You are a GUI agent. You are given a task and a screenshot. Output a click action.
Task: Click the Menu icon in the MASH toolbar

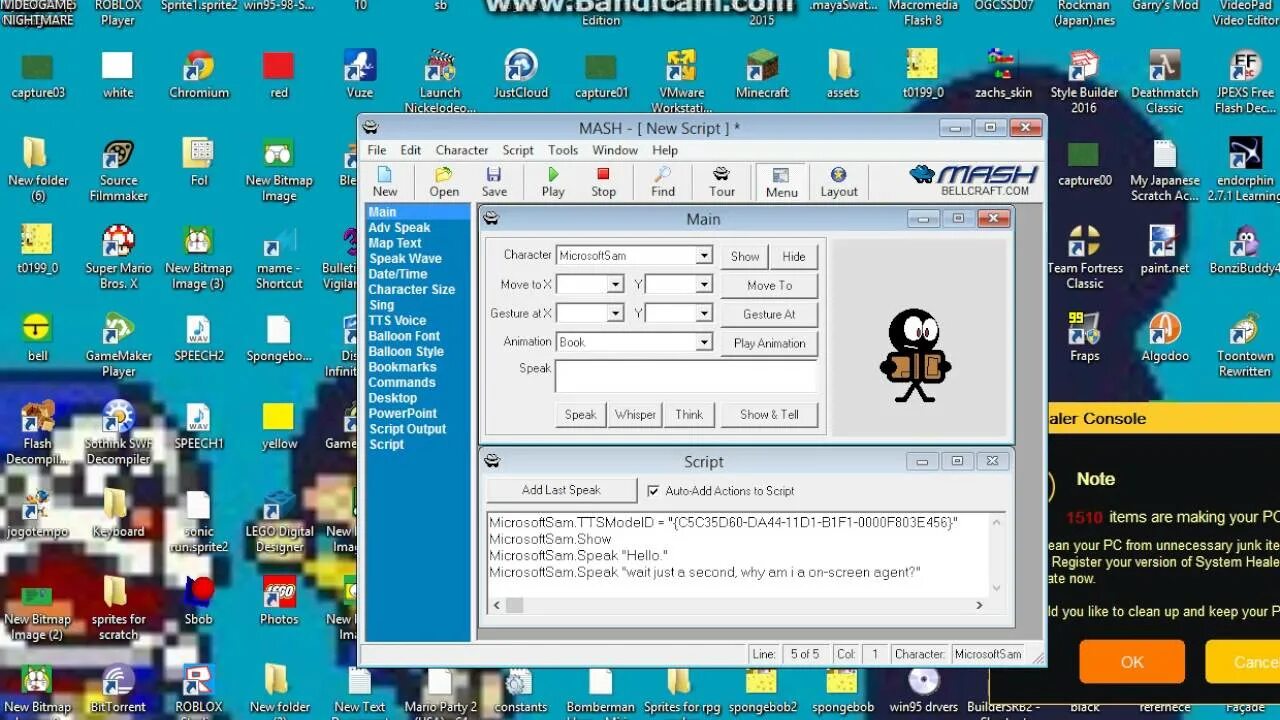point(781,181)
